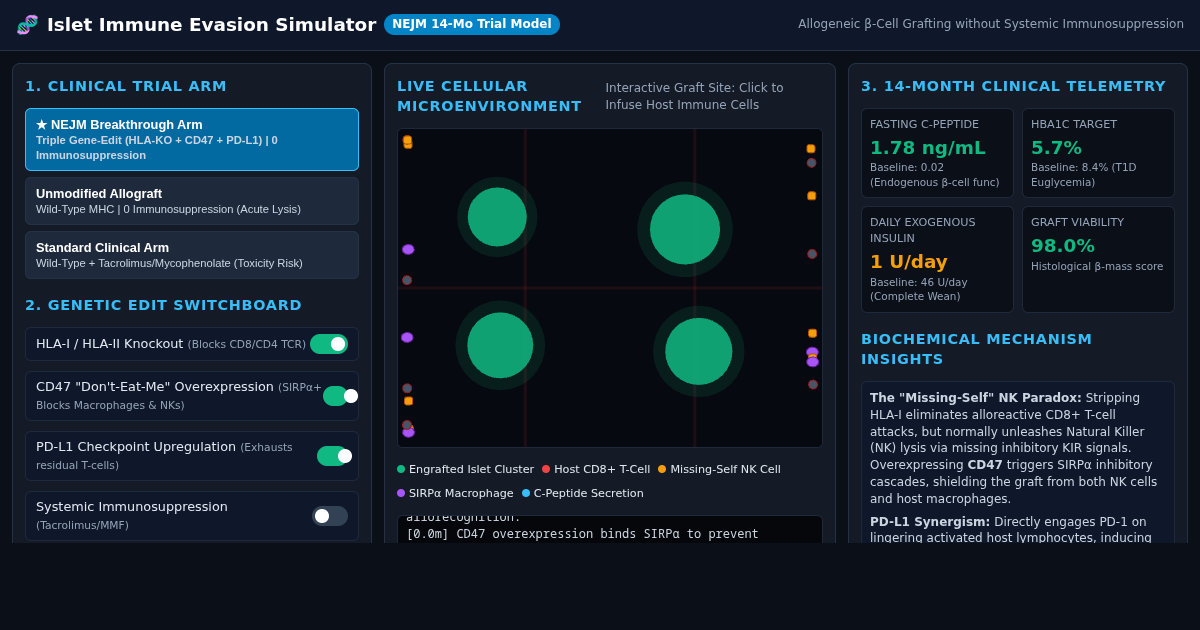Pick the Standard Clinical Arm option
The image size is (1200, 630).
click(x=192, y=255)
